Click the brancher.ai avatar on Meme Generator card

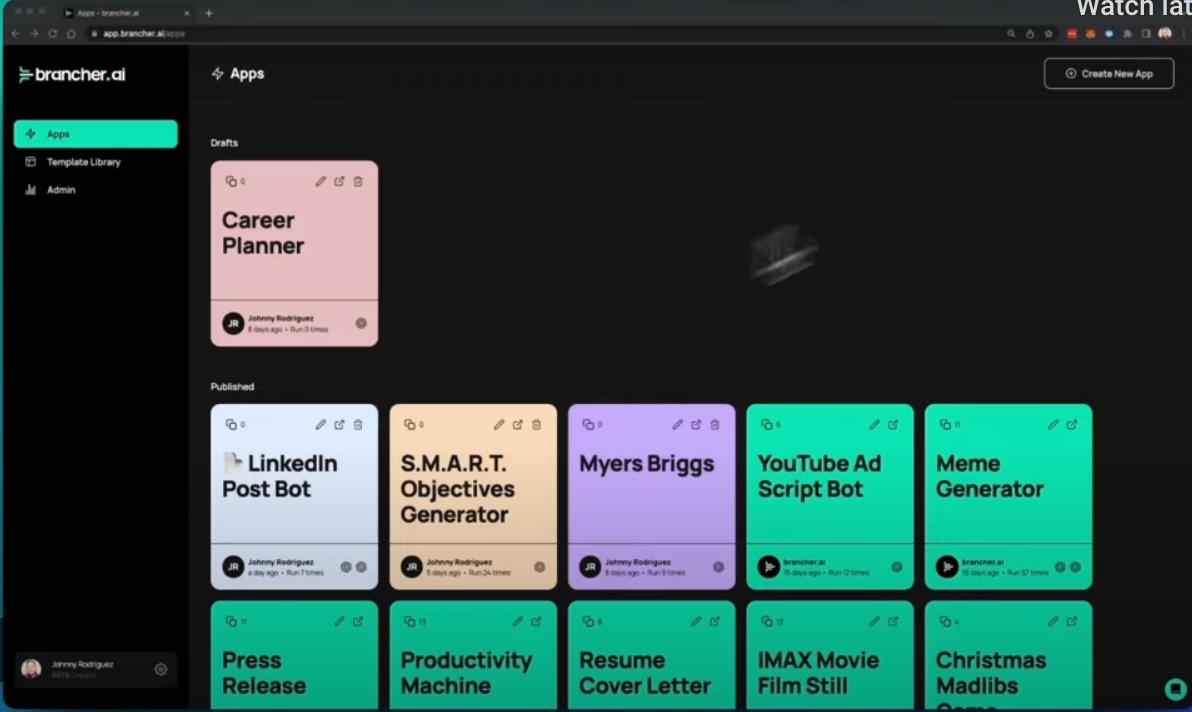(946, 567)
